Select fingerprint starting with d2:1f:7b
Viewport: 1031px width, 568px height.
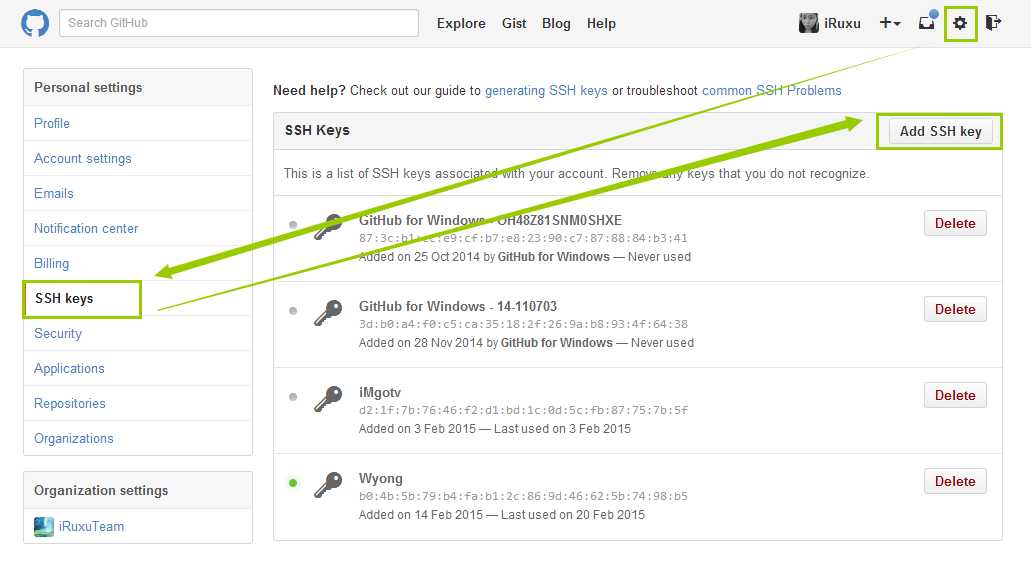(523, 410)
